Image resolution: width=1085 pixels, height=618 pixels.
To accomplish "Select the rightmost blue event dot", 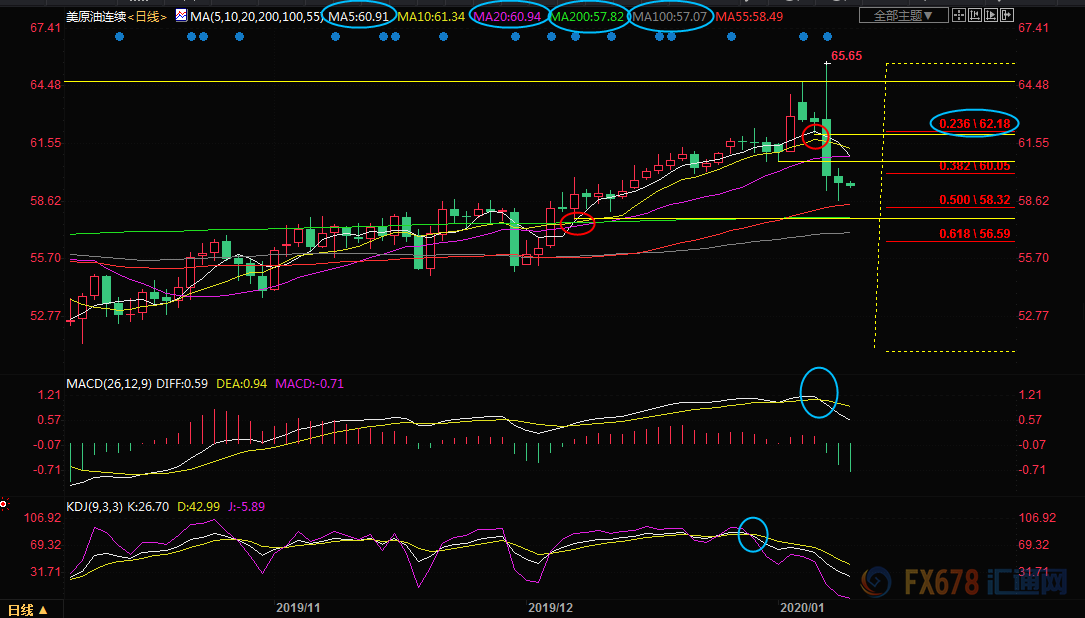I will pos(827,36).
